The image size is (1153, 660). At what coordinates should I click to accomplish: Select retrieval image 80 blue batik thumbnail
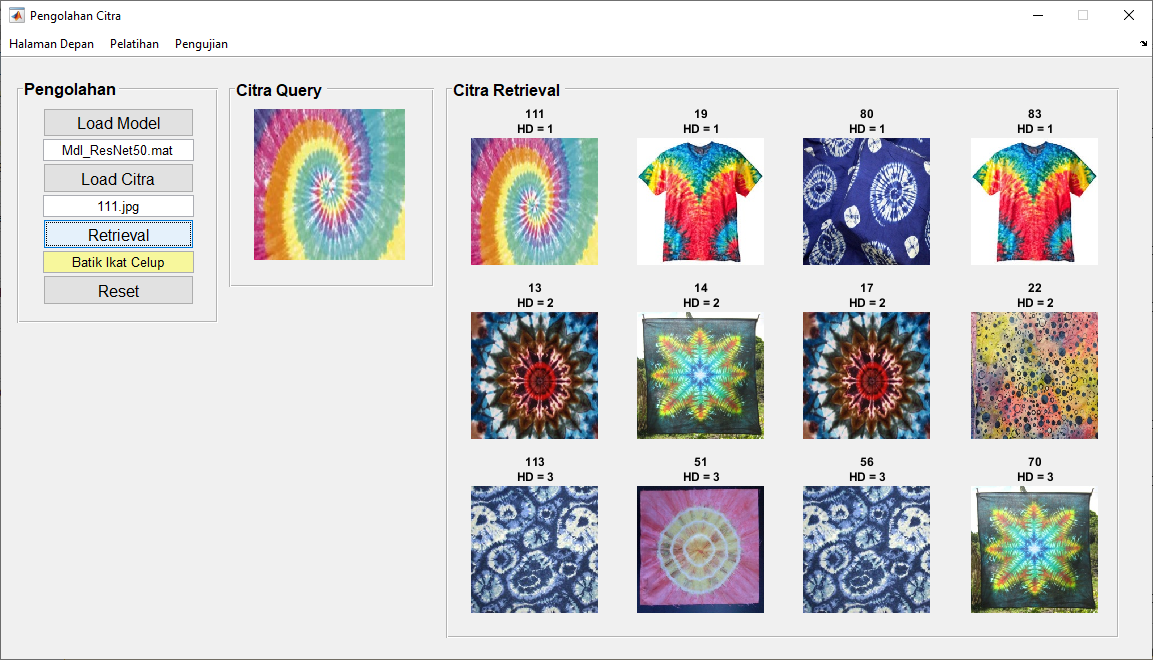tap(866, 201)
